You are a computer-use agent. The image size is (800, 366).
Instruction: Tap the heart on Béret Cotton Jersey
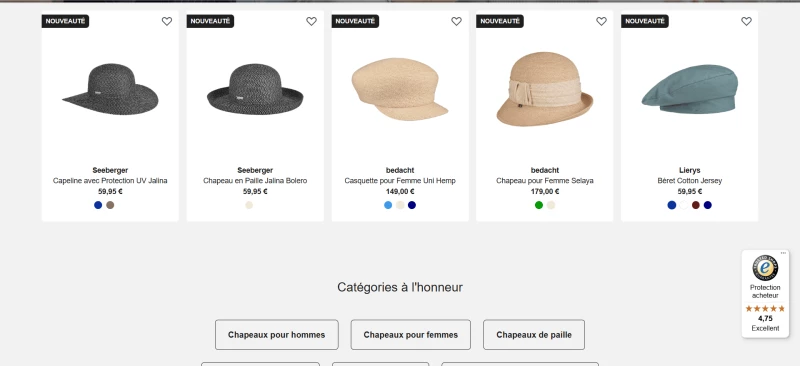pyautogui.click(x=746, y=21)
